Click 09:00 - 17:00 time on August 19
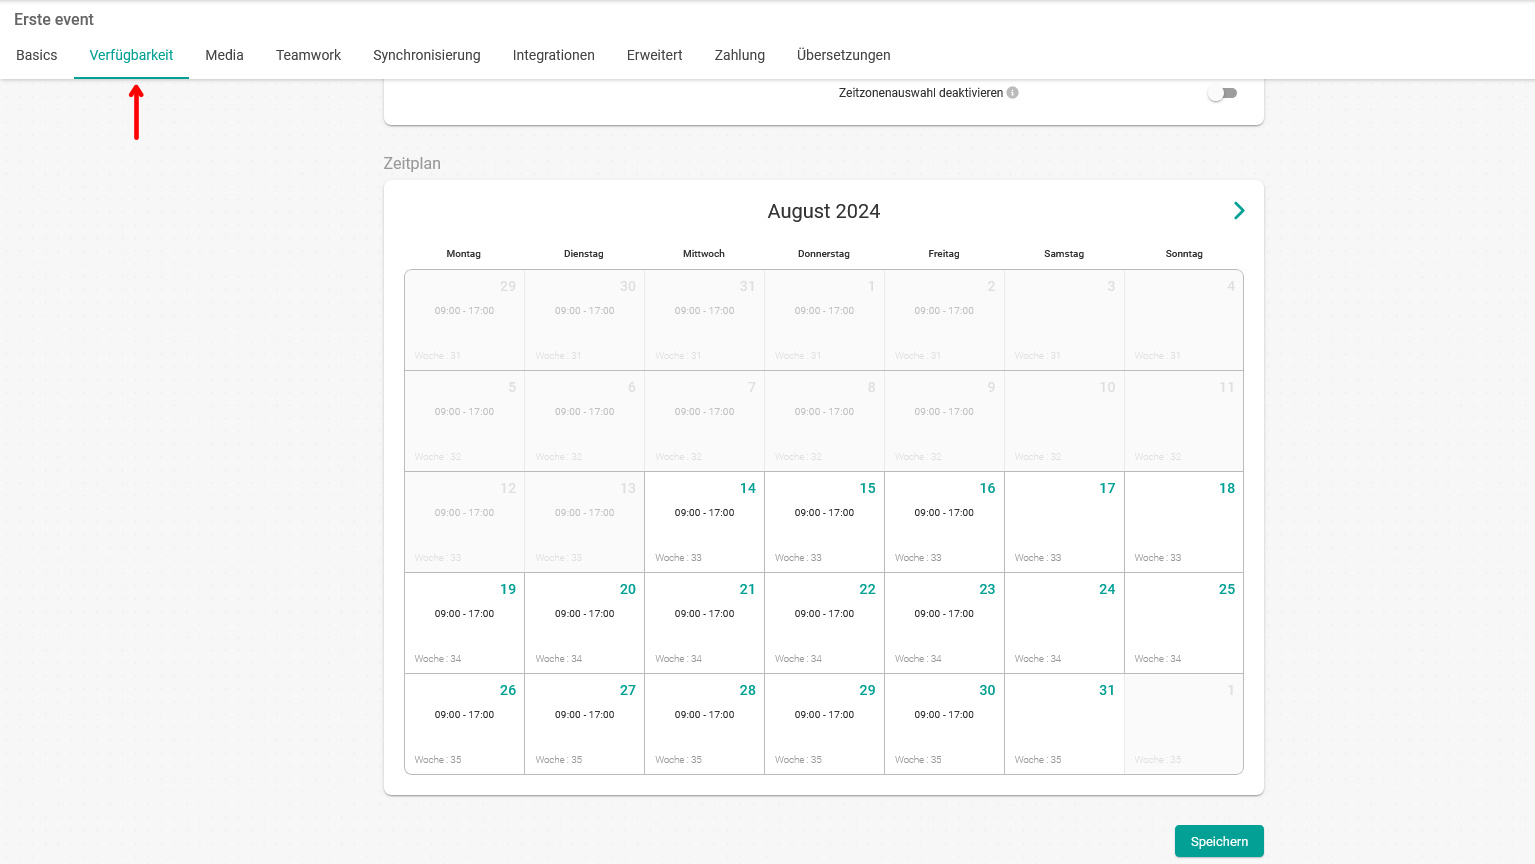The image size is (1535, 864). (464, 614)
